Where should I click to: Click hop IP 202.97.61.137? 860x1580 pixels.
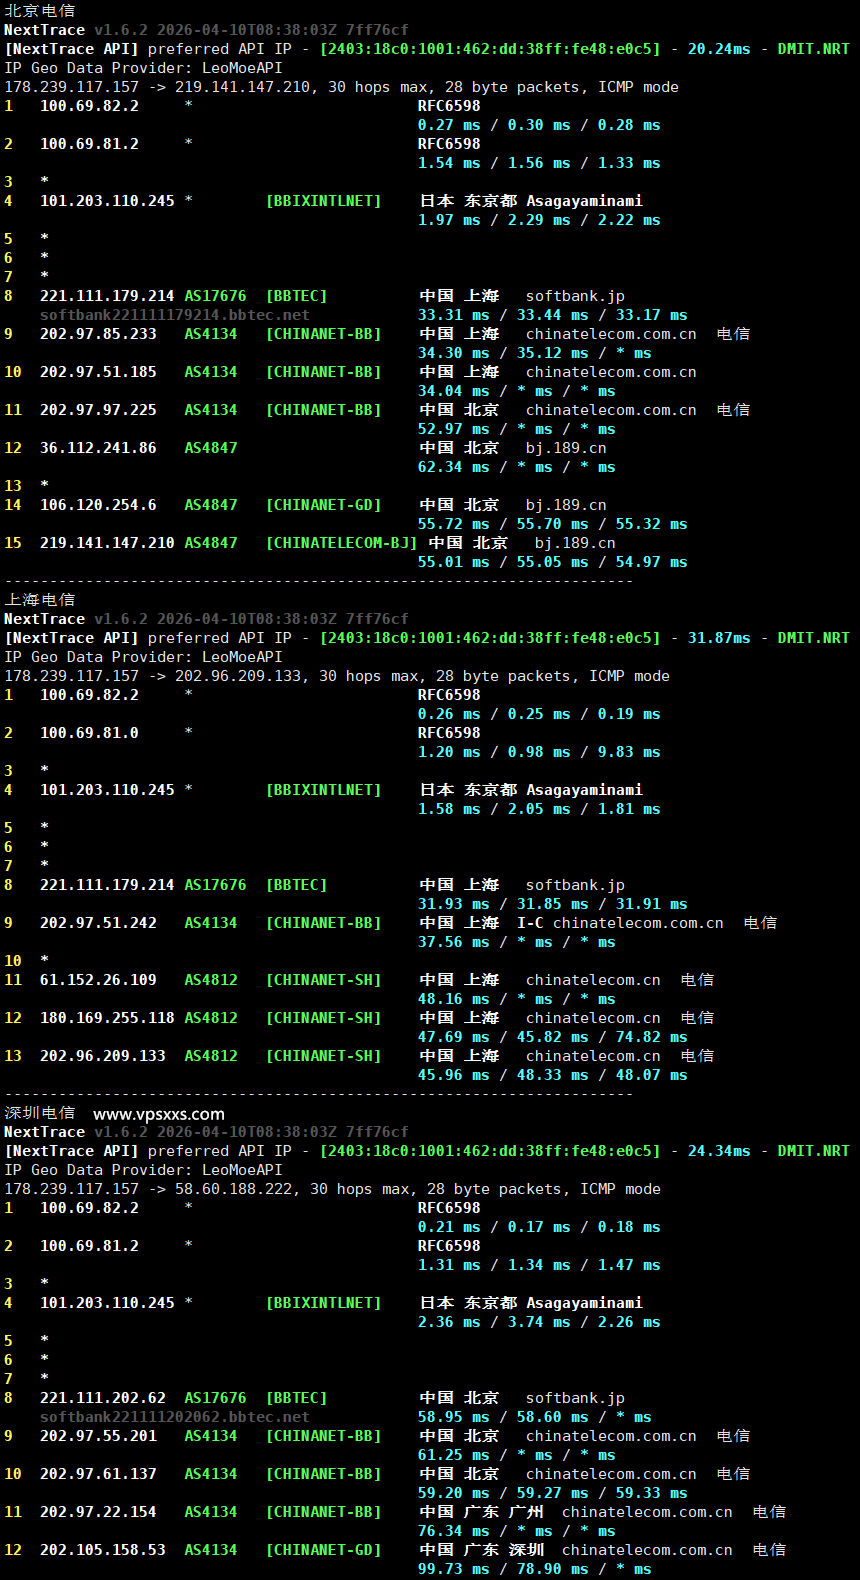click(98, 1474)
